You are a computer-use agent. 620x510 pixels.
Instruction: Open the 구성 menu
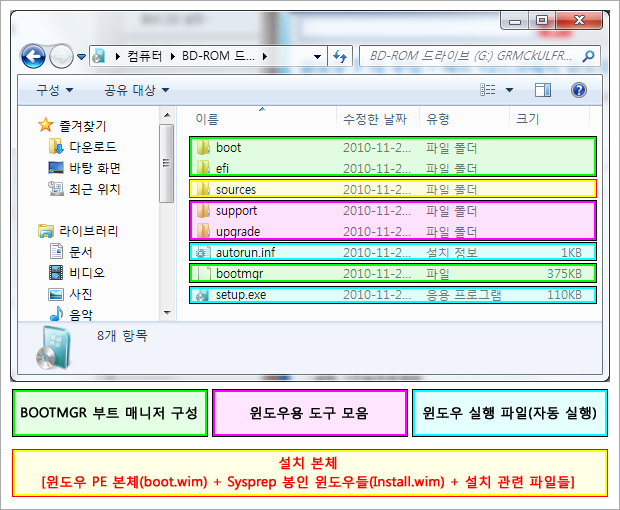point(55,90)
